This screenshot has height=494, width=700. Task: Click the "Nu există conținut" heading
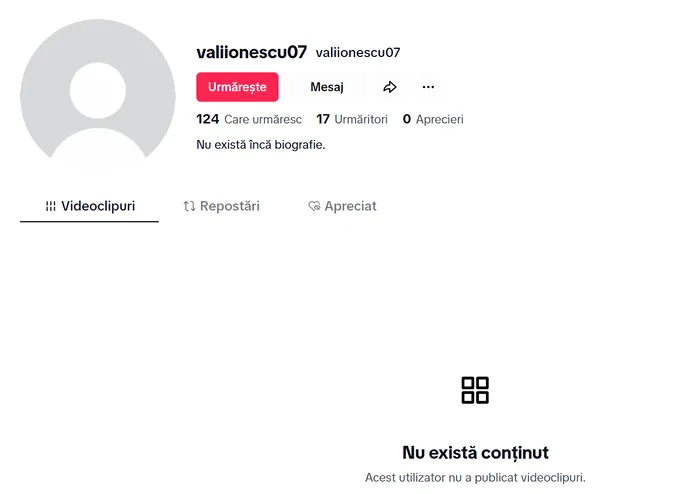(x=475, y=453)
